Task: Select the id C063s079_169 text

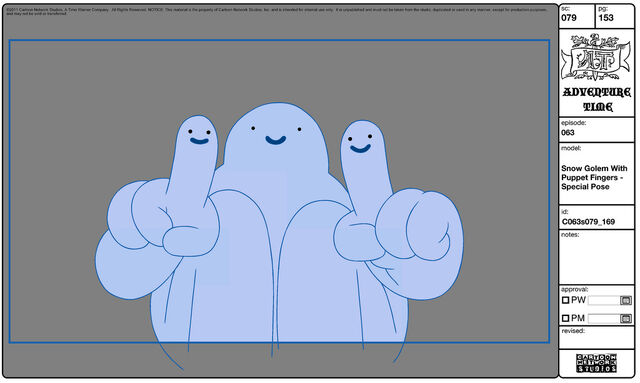Action: click(588, 222)
